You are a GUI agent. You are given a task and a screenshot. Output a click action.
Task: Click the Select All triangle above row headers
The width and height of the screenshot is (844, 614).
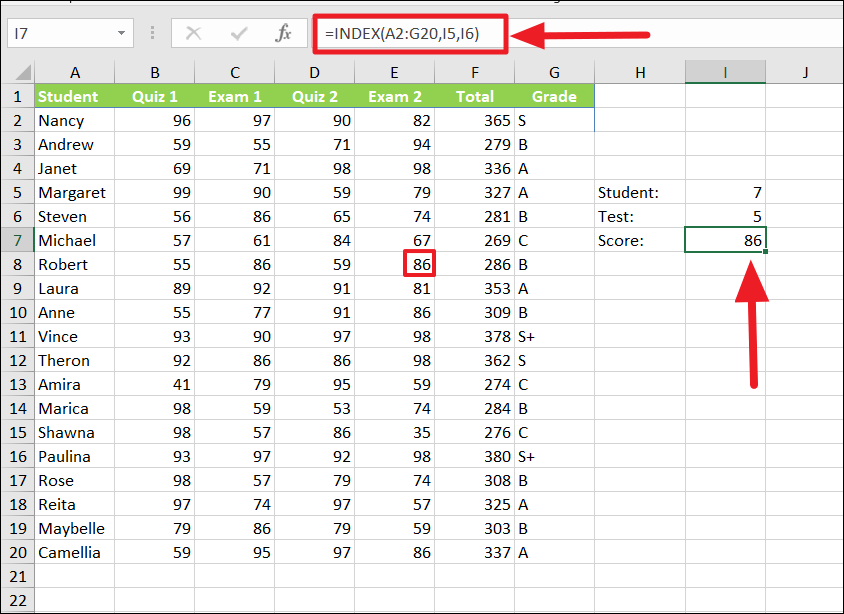click(18, 73)
